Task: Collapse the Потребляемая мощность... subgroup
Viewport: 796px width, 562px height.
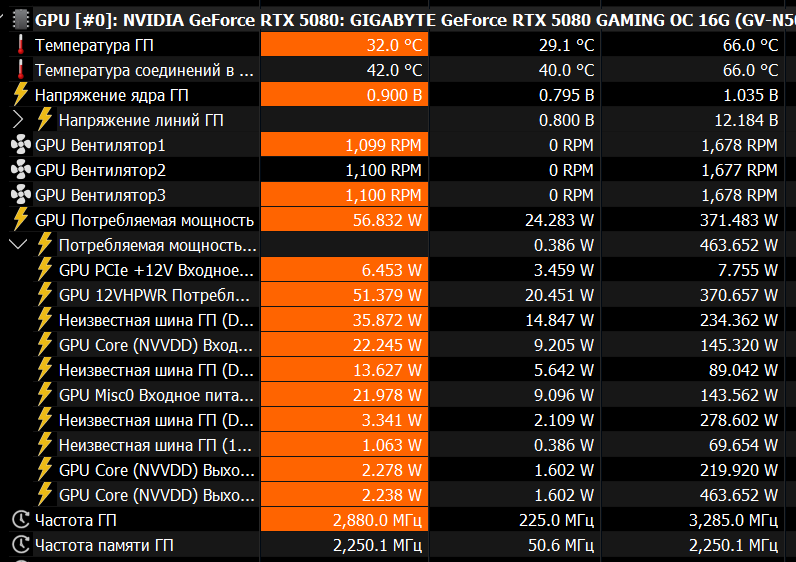Action: coord(18,245)
